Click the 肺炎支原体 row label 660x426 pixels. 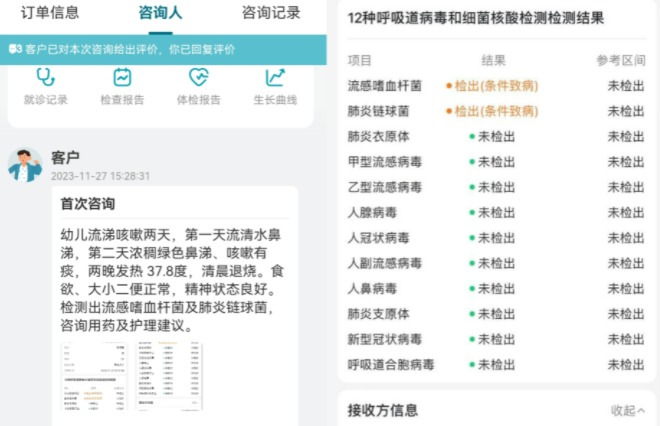(x=378, y=314)
